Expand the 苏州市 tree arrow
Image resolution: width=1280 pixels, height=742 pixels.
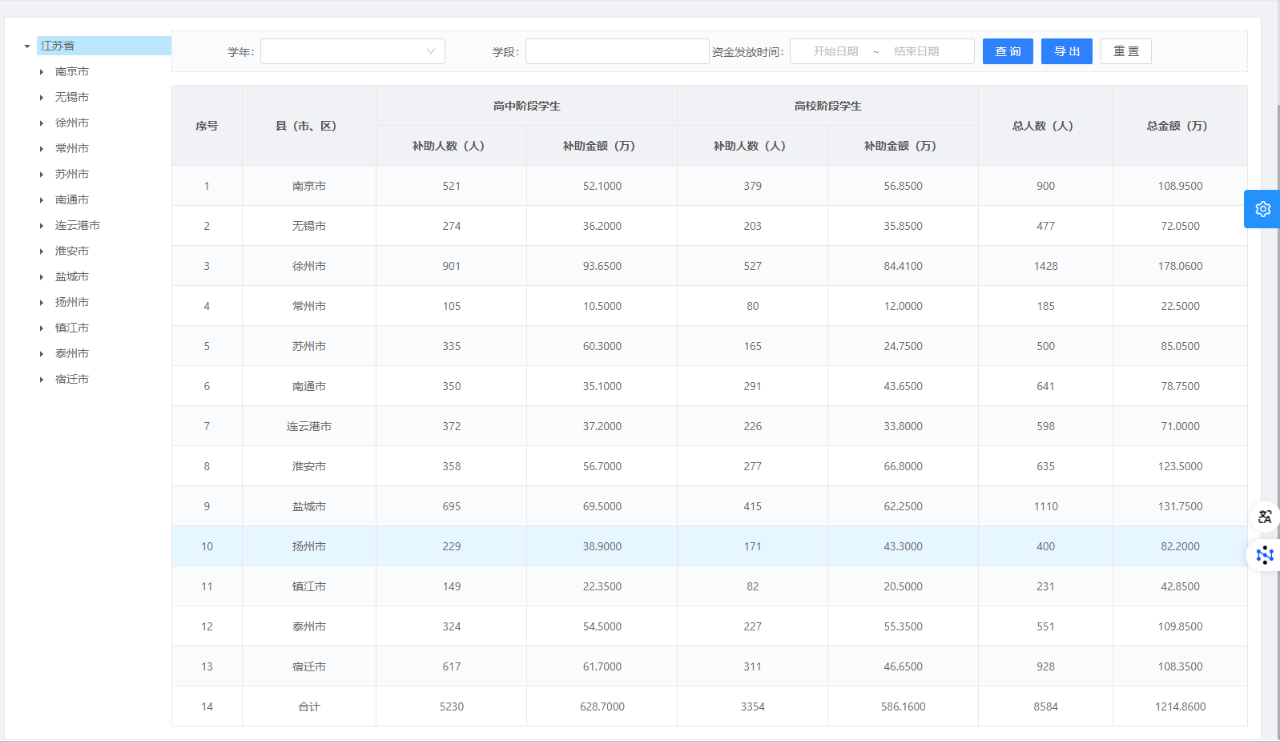click(42, 174)
